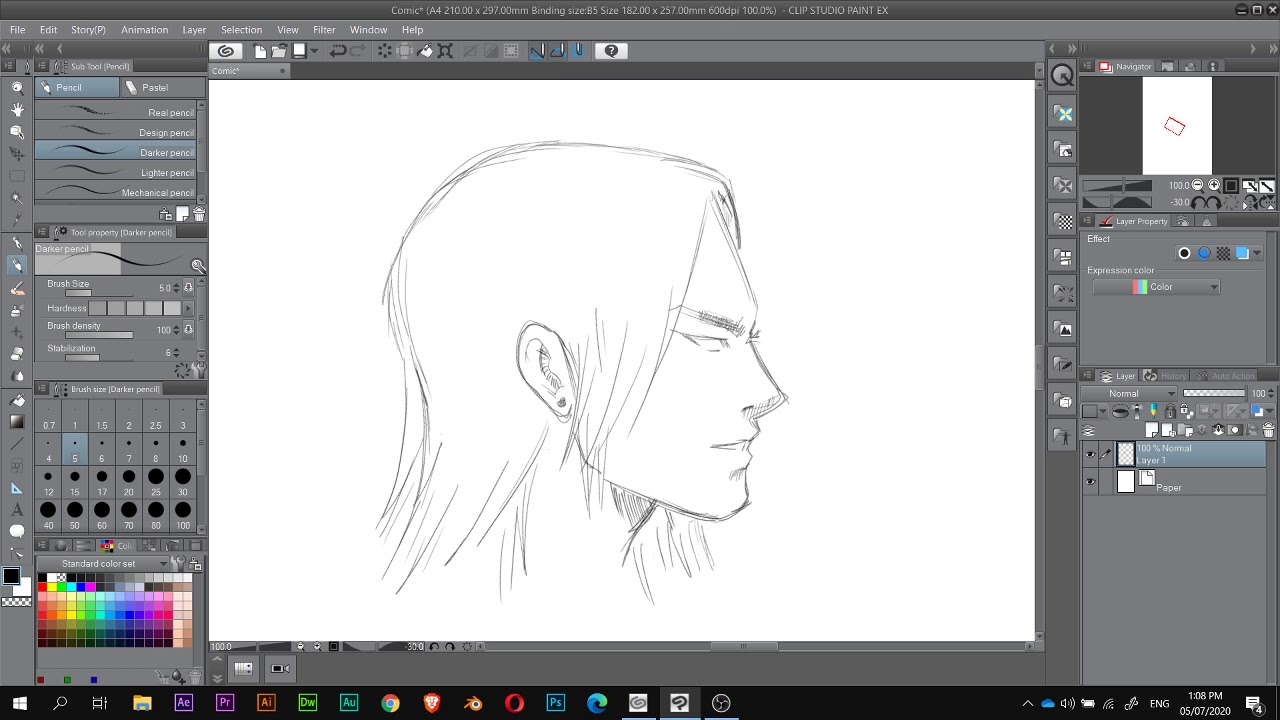Open CLIP STUDIO launcher from the command bar
The width and height of the screenshot is (1280, 720).
226,51
